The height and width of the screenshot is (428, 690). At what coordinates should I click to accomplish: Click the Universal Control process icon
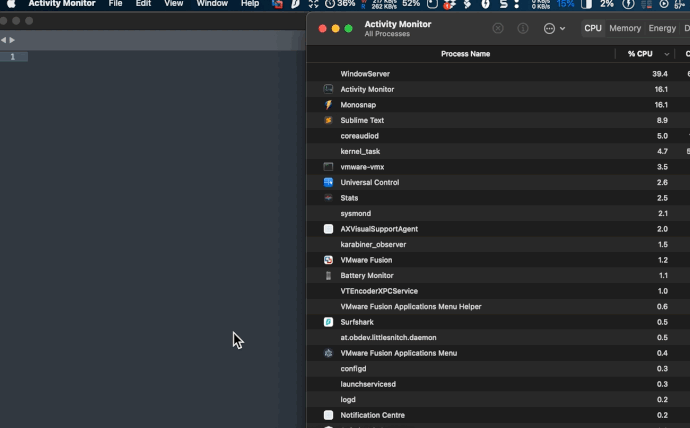click(328, 183)
